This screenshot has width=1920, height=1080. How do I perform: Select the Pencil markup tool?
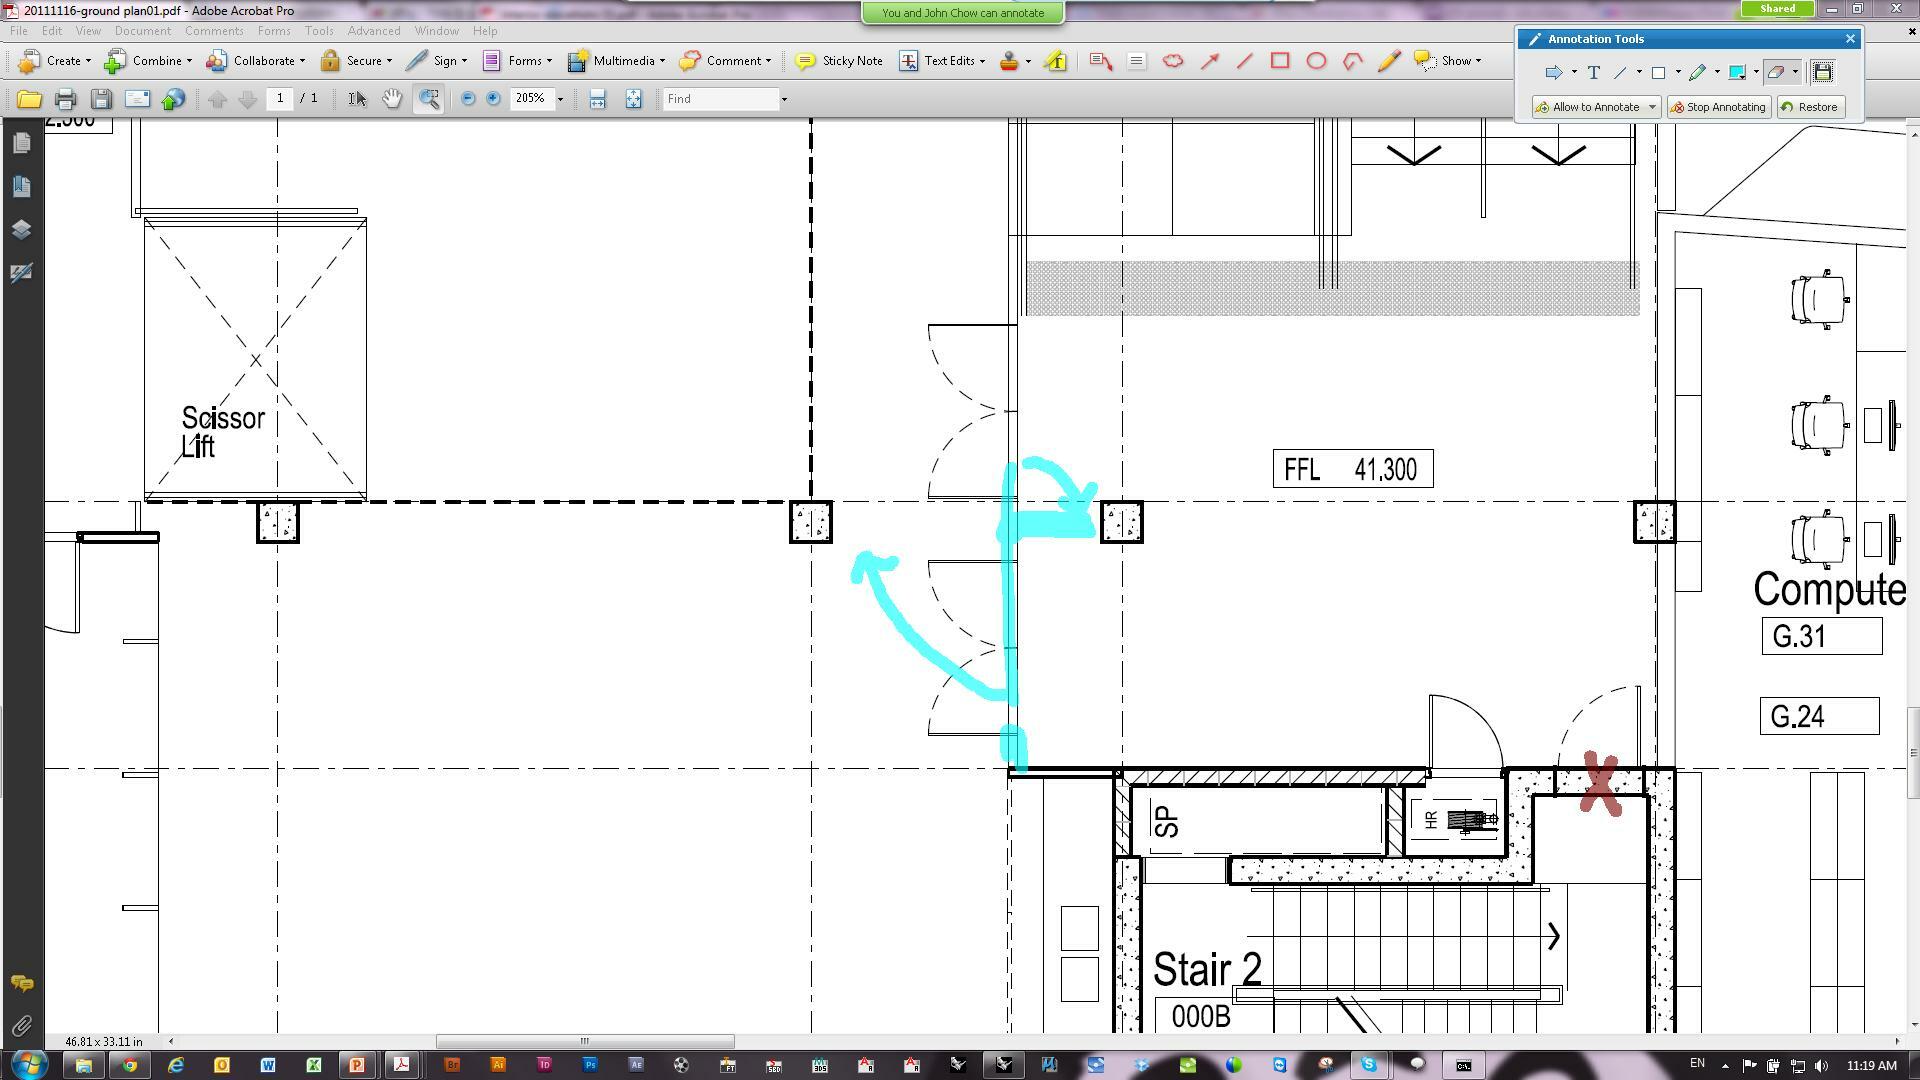click(x=1388, y=61)
